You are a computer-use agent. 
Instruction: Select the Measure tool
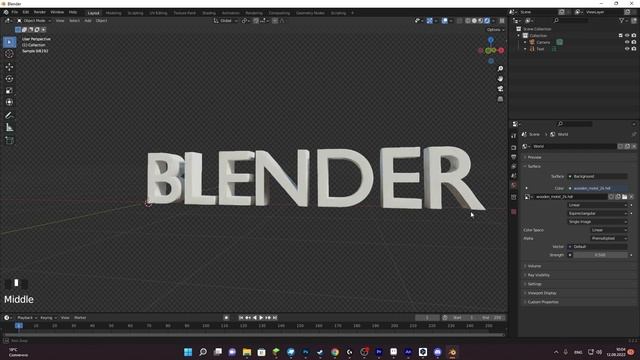coord(9,128)
